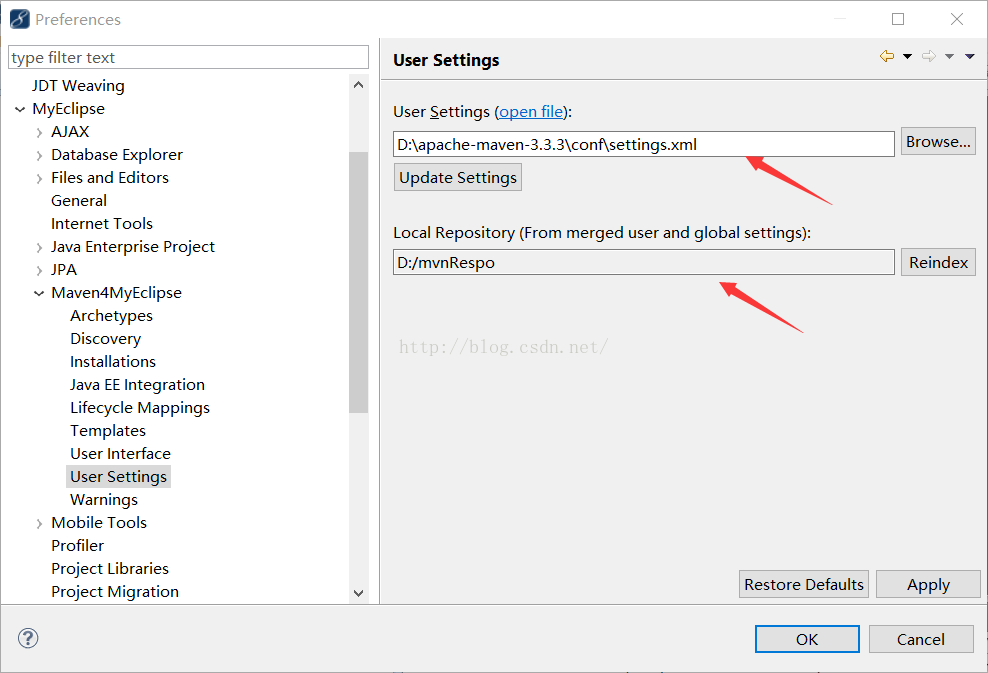Expand the Java Enterprise Project node
The width and height of the screenshot is (988, 673).
(x=39, y=247)
